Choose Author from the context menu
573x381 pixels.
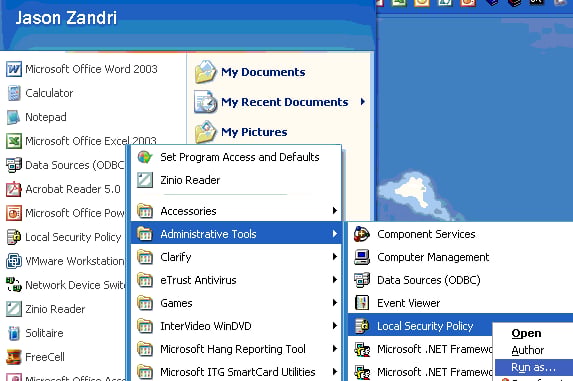[x=528, y=350]
